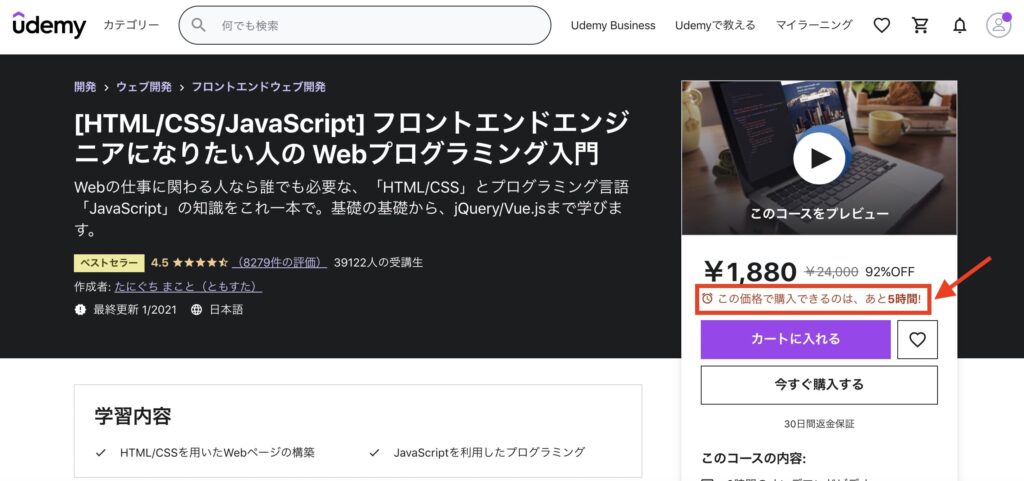Click the ¥1,880 price text
The width and height of the screenshot is (1024, 481).
(x=750, y=272)
